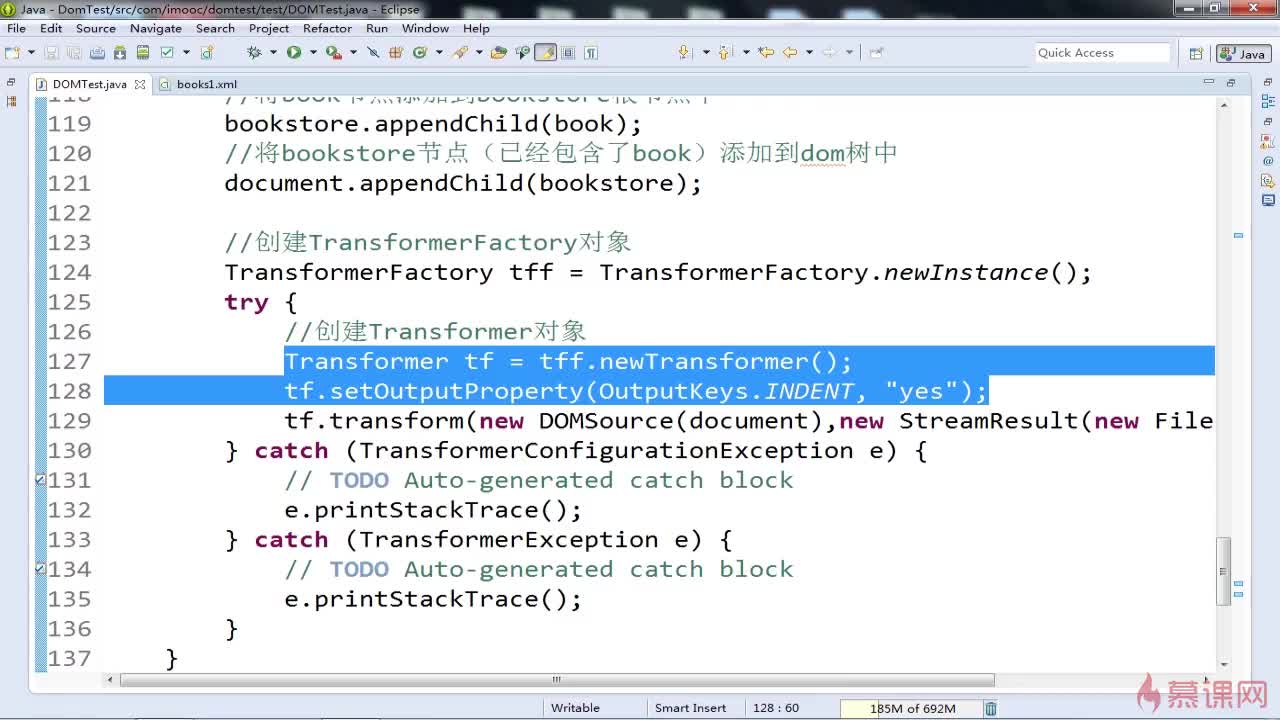Click the horizontal scrollbar thumb
1280x720 pixels.
557,680
